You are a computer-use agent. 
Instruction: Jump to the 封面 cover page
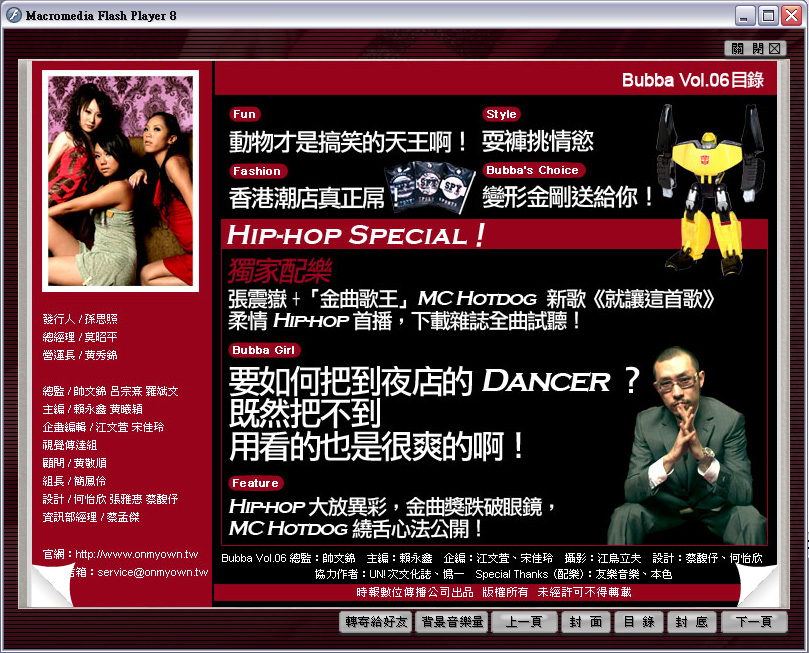click(586, 622)
